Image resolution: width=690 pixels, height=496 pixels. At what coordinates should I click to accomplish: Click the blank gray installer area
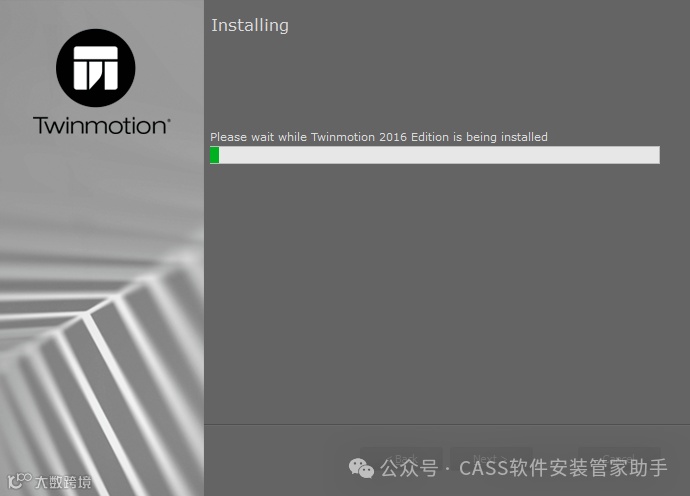(x=447, y=290)
